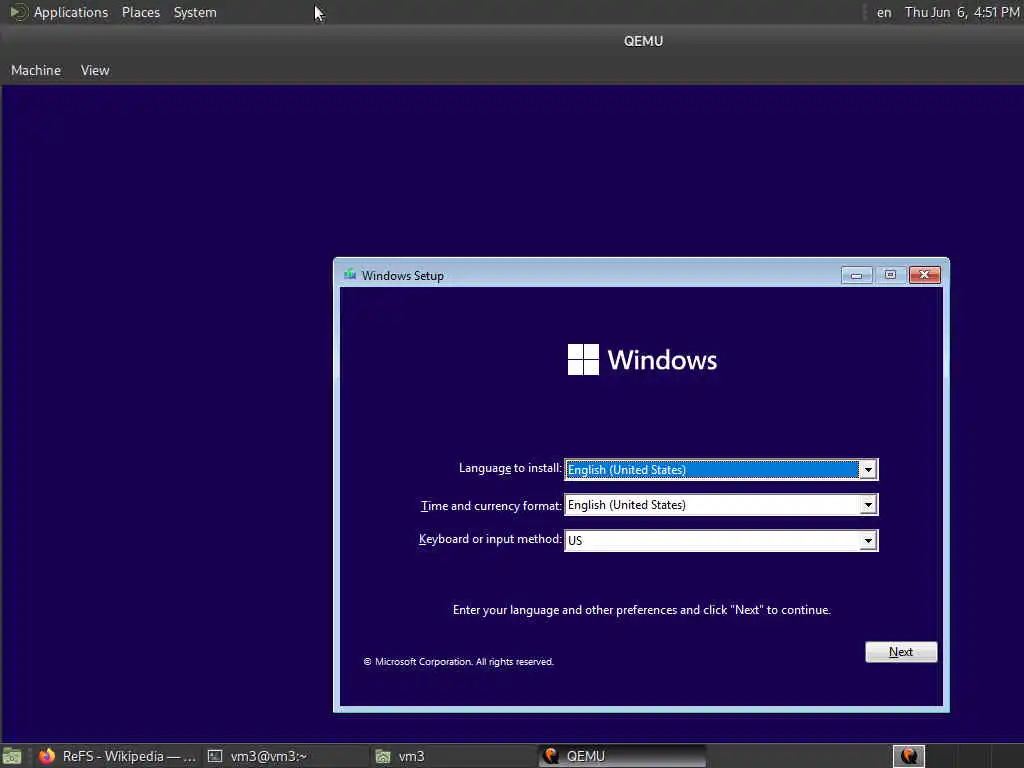
Task: Open the Time and currency format dropdown arrow
Action: pyautogui.click(x=868, y=505)
